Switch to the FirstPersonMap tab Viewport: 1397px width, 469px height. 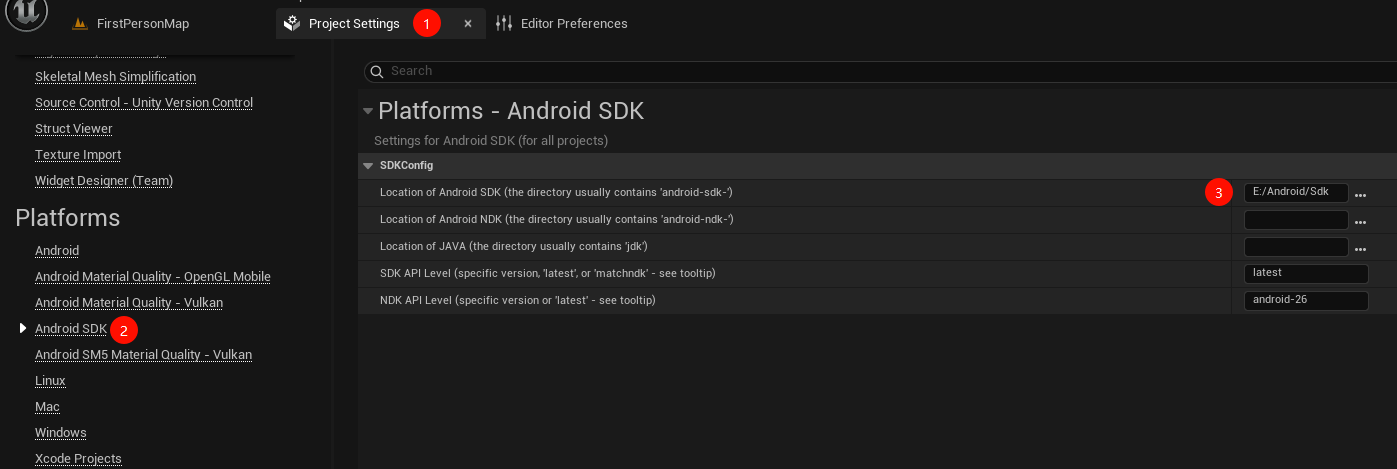(x=142, y=23)
